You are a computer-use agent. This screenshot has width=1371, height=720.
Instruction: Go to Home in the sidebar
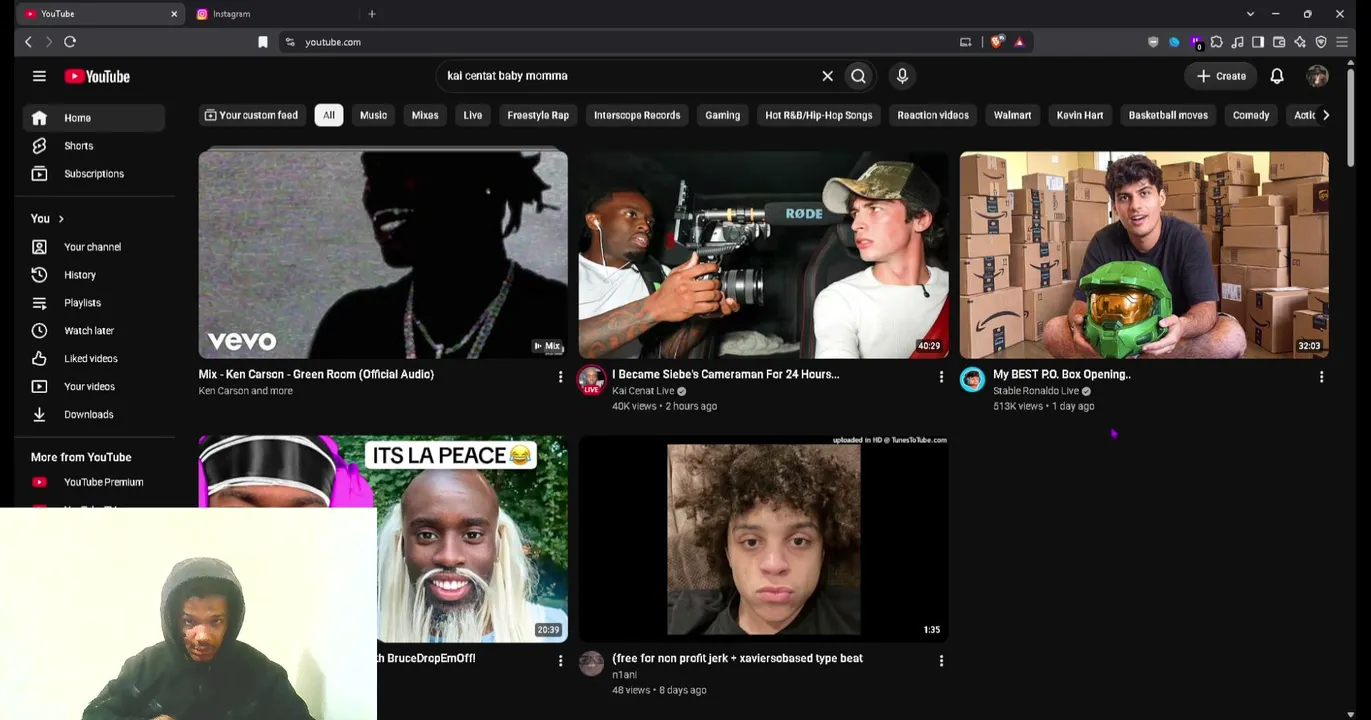94,118
